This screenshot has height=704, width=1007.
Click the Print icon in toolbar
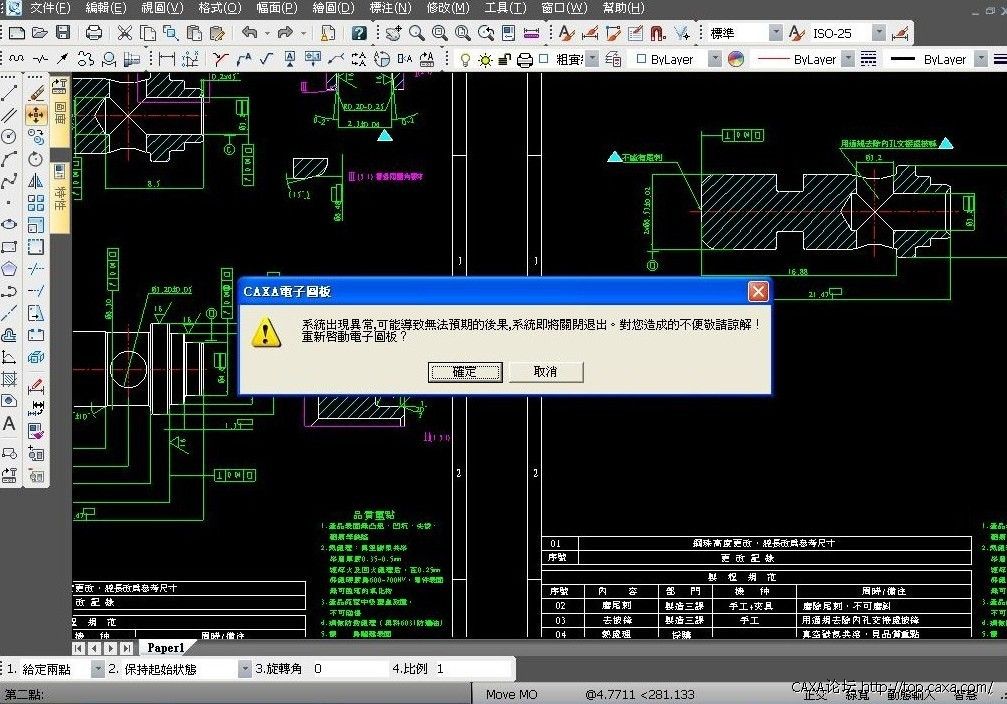coord(94,33)
